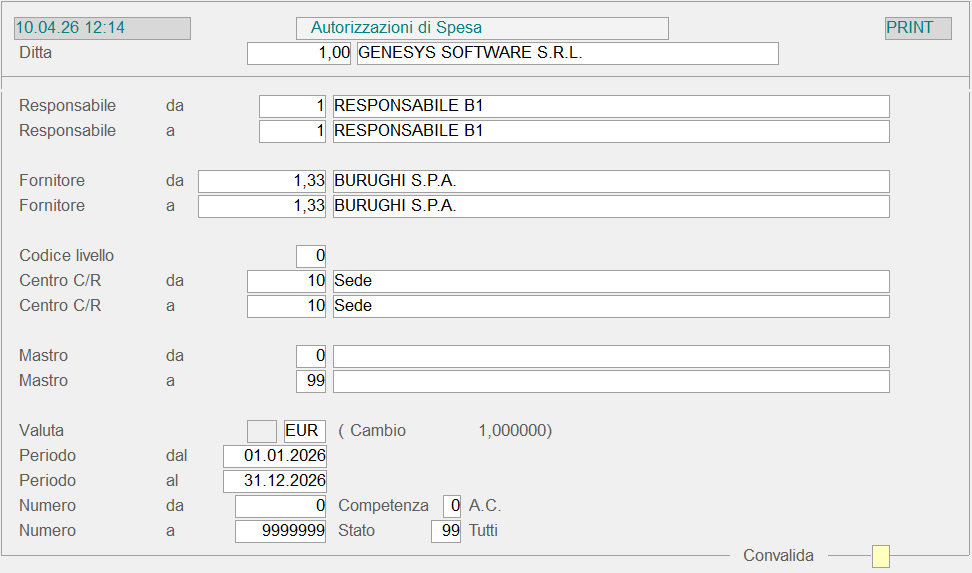Click the Responsabile da code field
This screenshot has height=573, width=972.
tap(292, 106)
